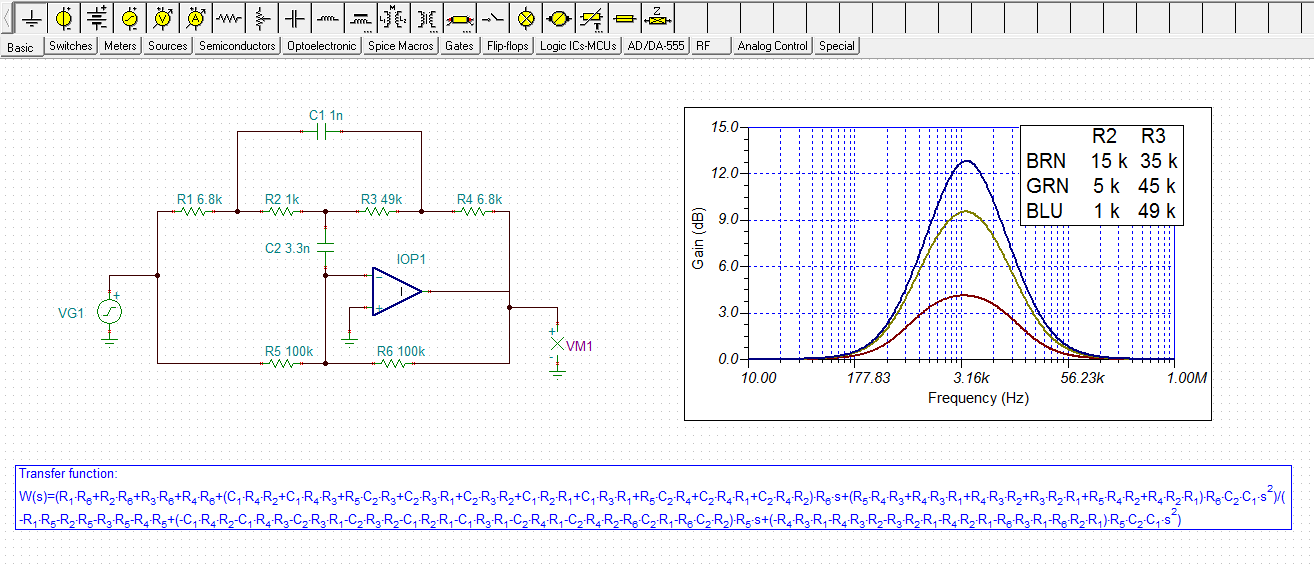Switch to the Basic tab

[x=21, y=47]
